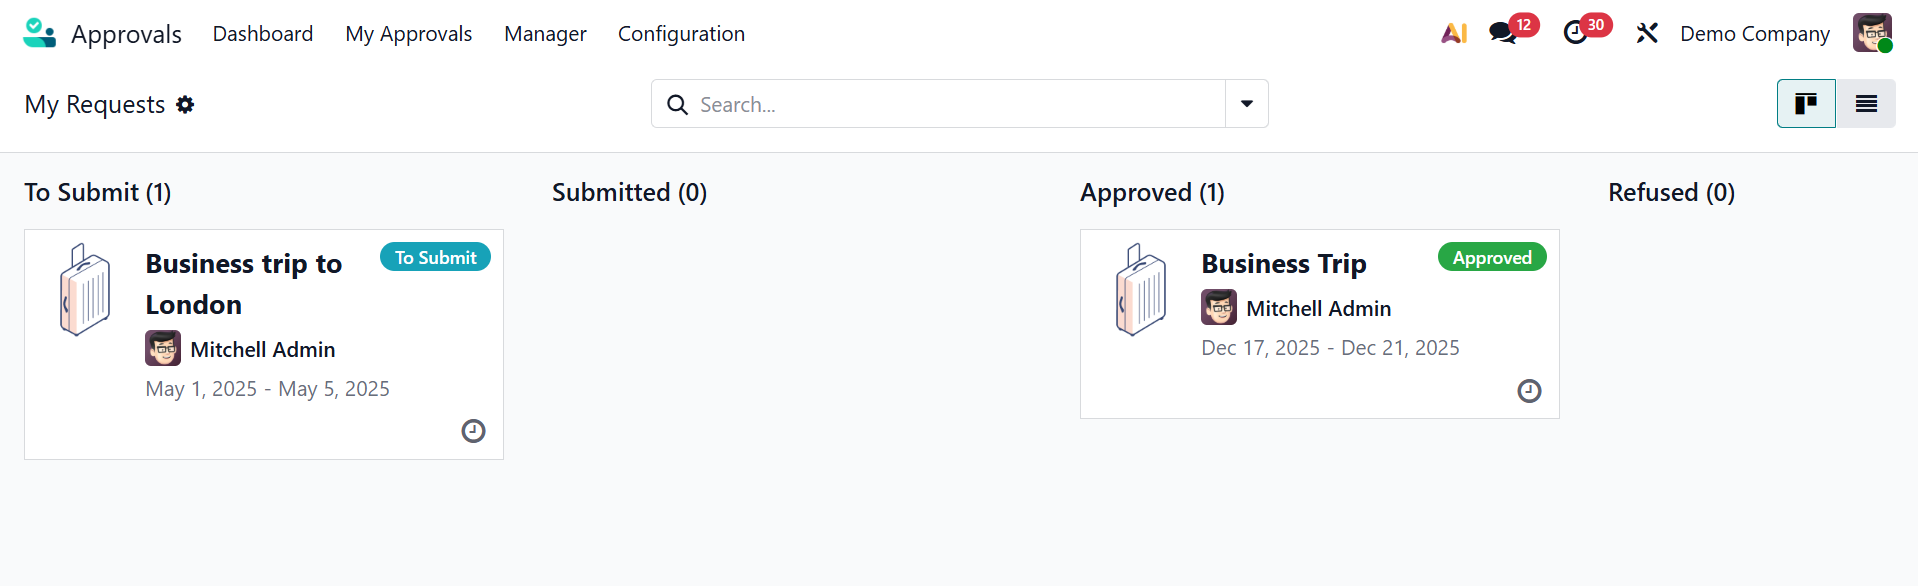Image resolution: width=1918 pixels, height=586 pixels.
Task: Switch to List view
Action: pyautogui.click(x=1866, y=104)
